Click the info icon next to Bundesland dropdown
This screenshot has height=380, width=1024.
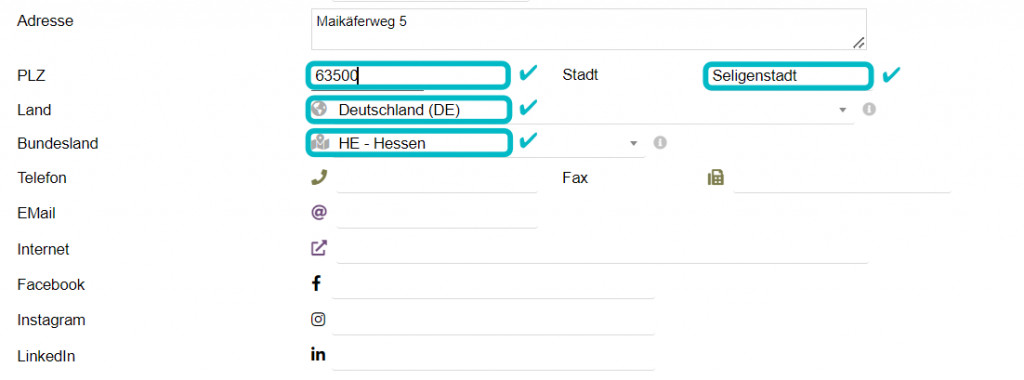660,142
